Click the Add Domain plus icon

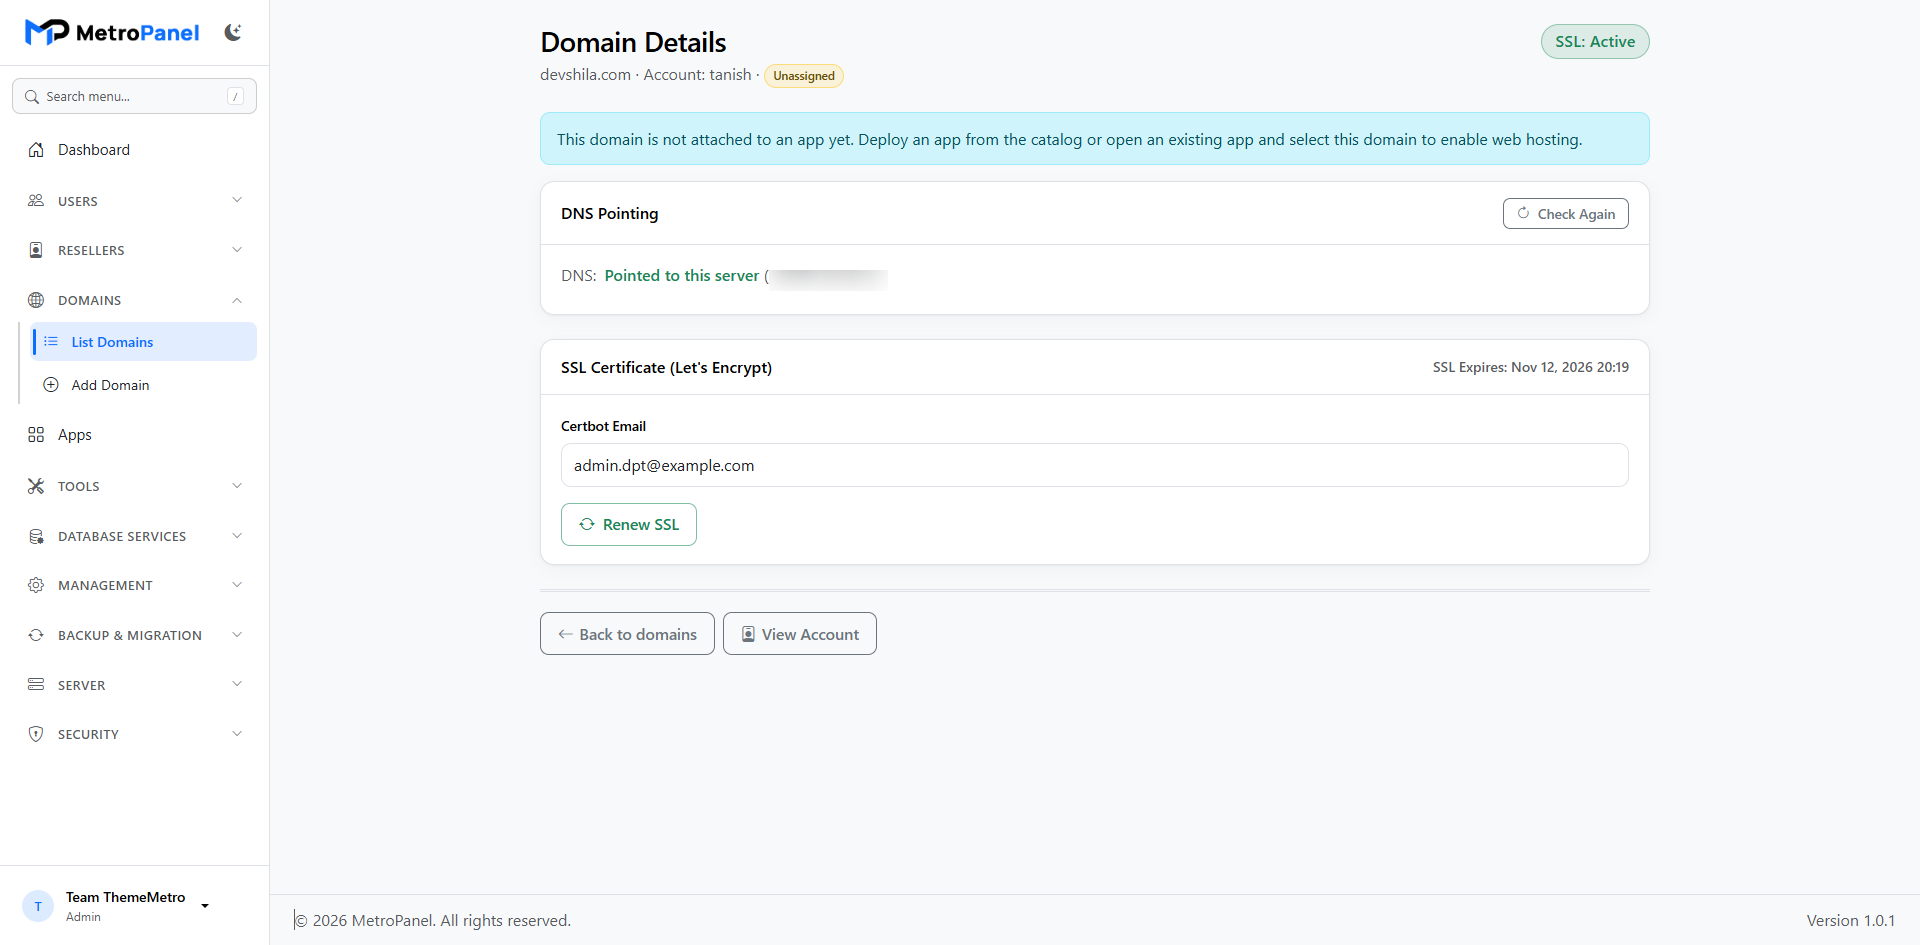click(51, 385)
